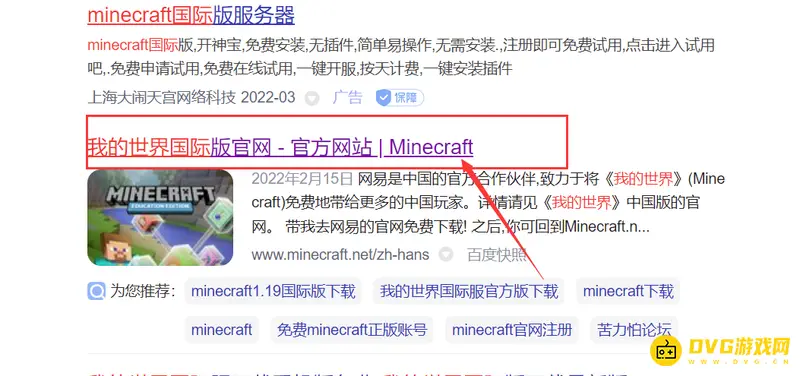Click 上海大闹天宫网络科技 advertiser name
Screen dimensions: 800x376
click(162, 97)
